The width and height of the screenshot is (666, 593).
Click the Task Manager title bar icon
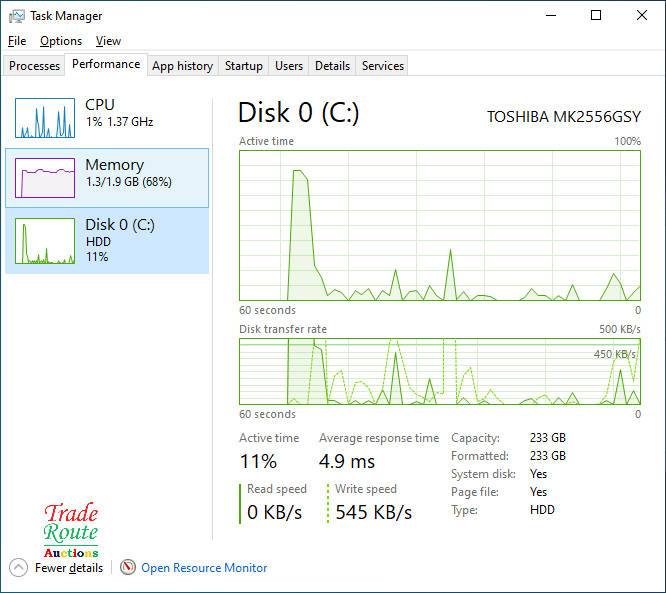pyautogui.click(x=17, y=16)
